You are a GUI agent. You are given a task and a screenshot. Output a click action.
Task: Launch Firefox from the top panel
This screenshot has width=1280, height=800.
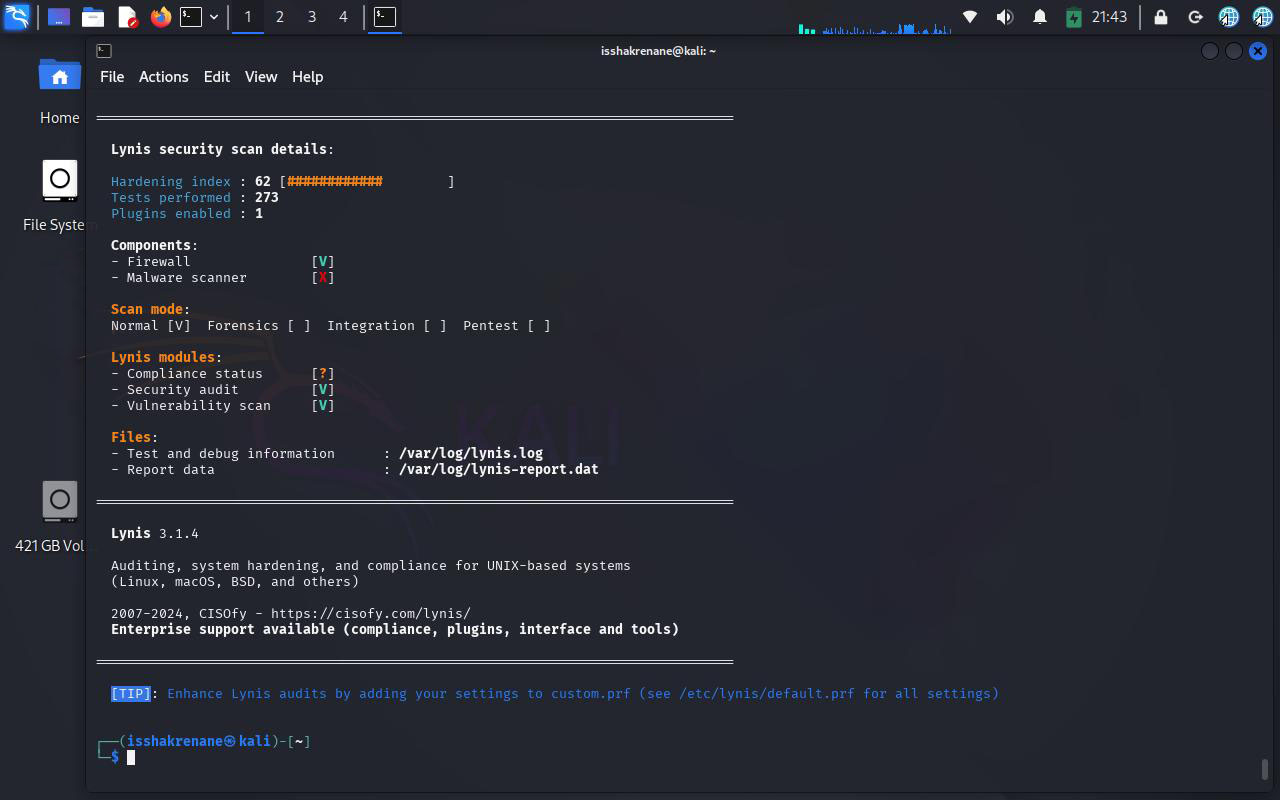click(x=160, y=17)
